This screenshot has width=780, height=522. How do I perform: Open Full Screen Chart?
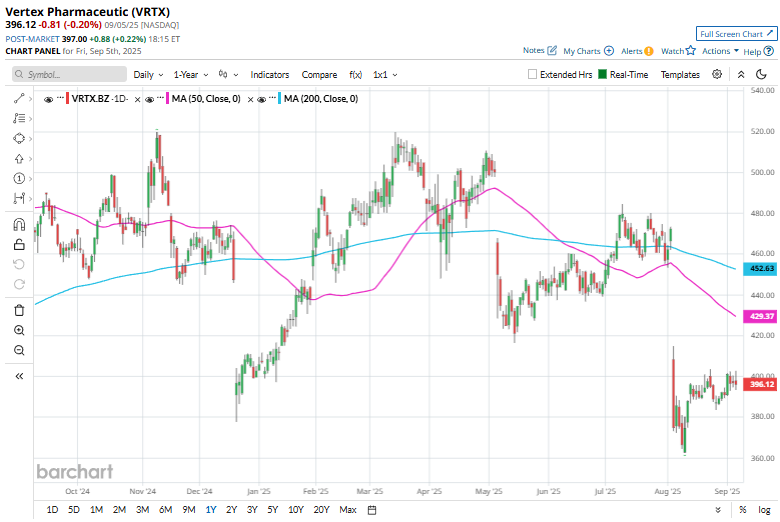point(736,34)
